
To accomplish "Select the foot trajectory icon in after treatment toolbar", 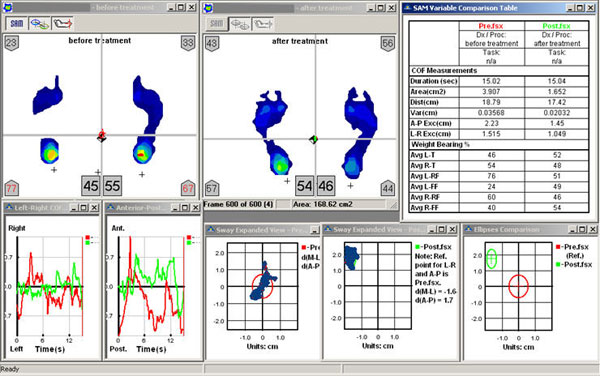I will [263, 24].
